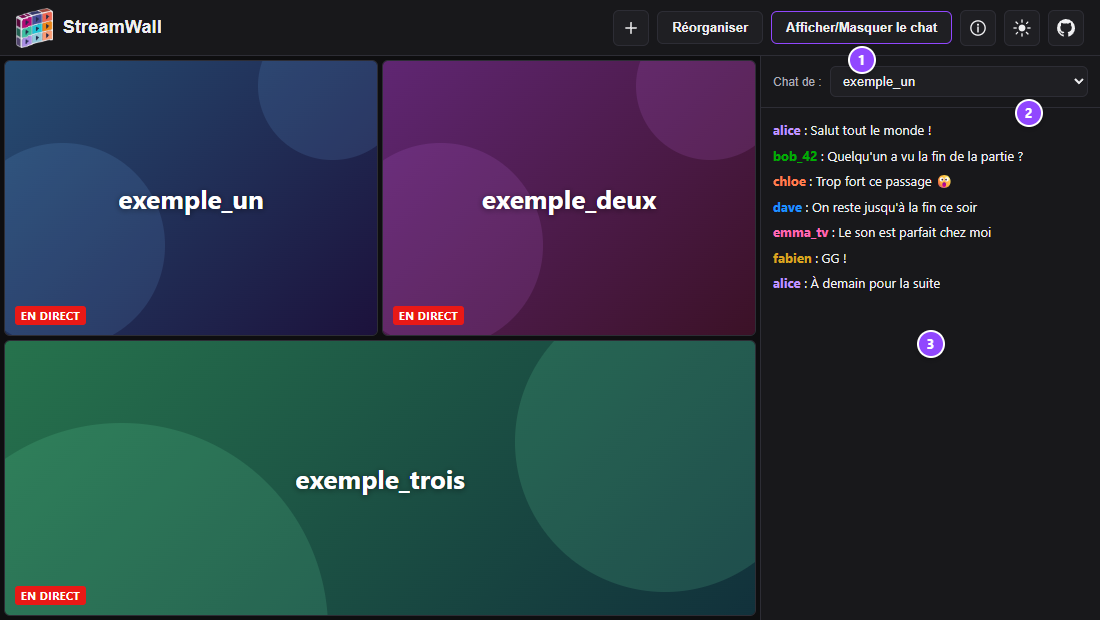The height and width of the screenshot is (620, 1100).
Task: Toggle light theme via sun icon
Action: (1021, 28)
